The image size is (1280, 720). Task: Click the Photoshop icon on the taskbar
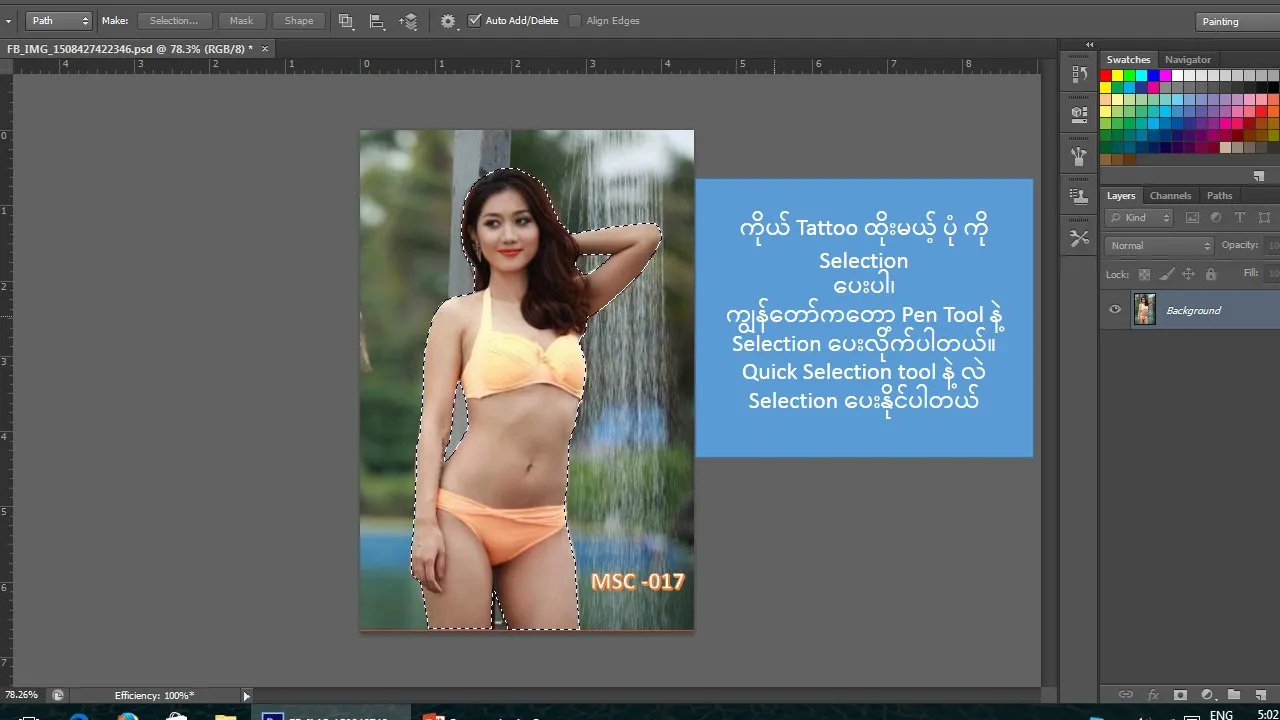(272, 716)
